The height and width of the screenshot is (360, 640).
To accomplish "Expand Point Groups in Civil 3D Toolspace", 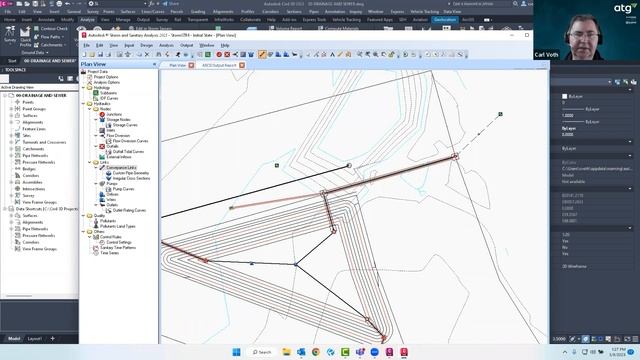I will pyautogui.click(x=11, y=109).
